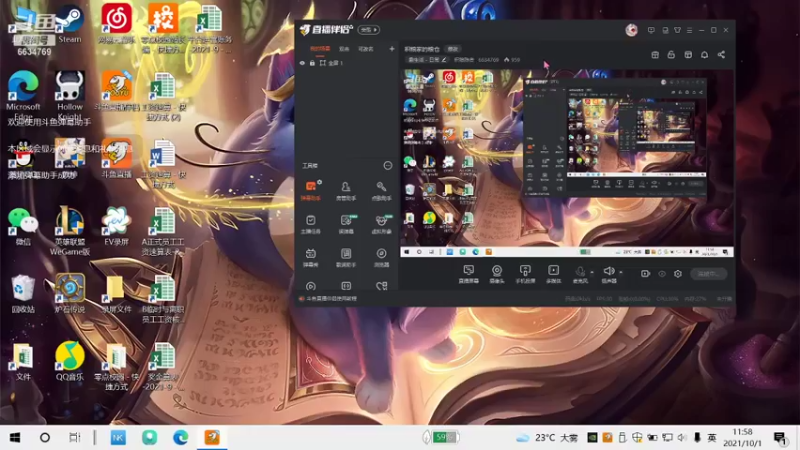Open the 弹幕姬 TV-face tool

pos(310,258)
